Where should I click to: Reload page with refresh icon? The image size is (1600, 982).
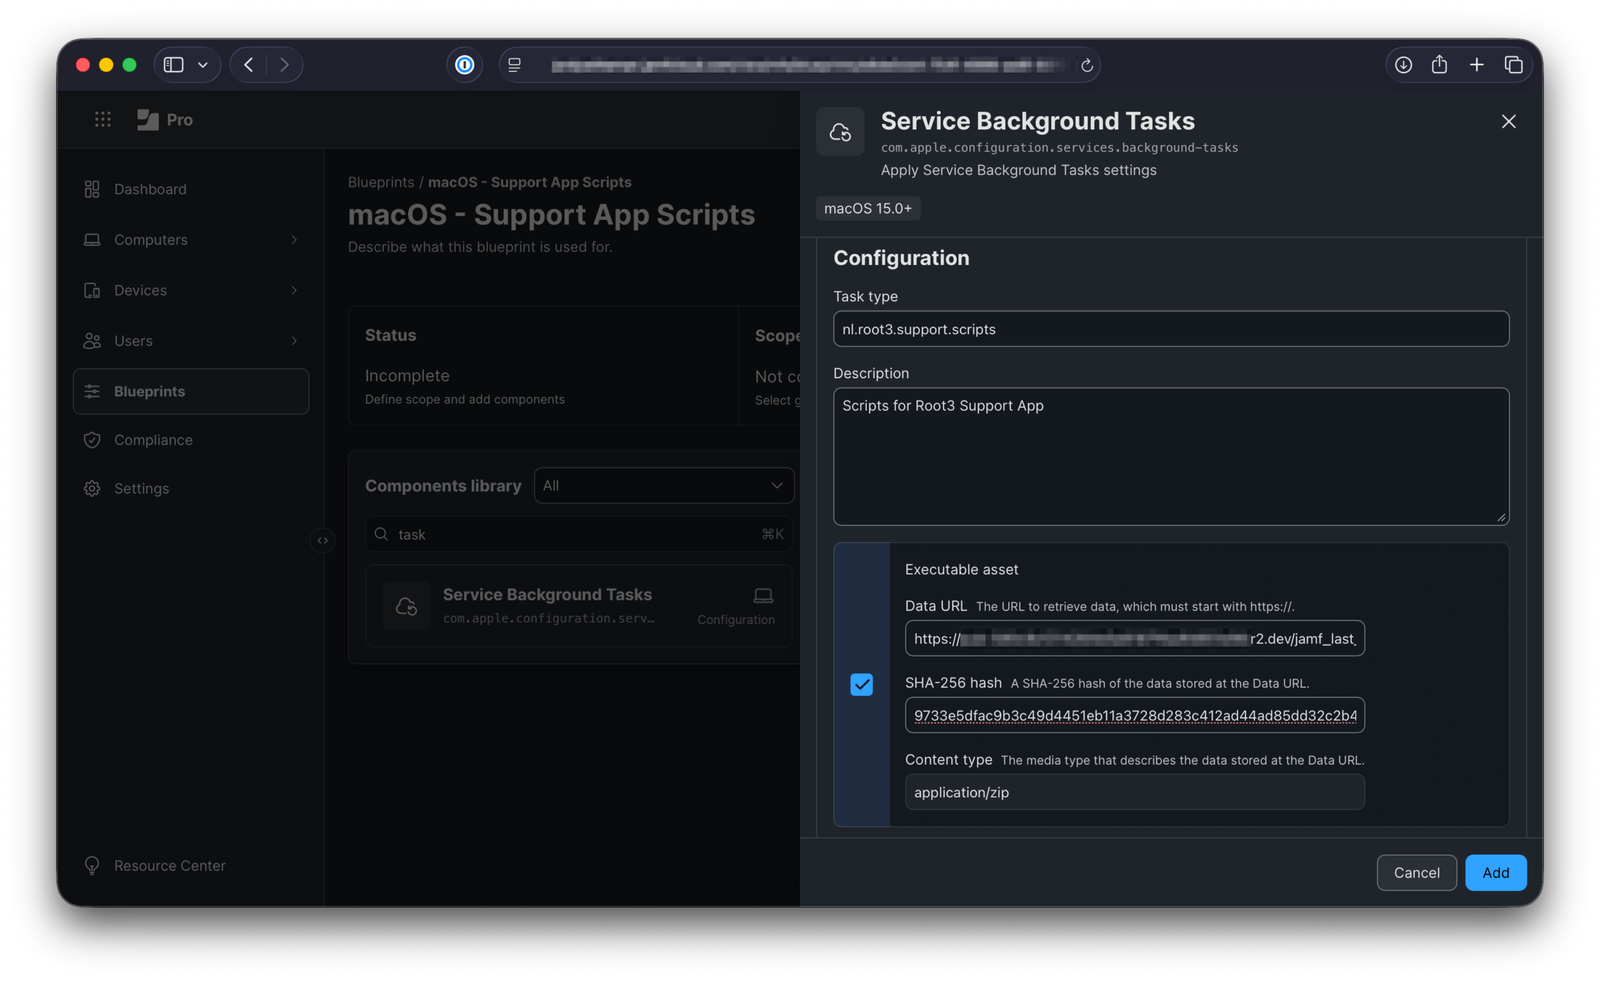(x=1086, y=66)
